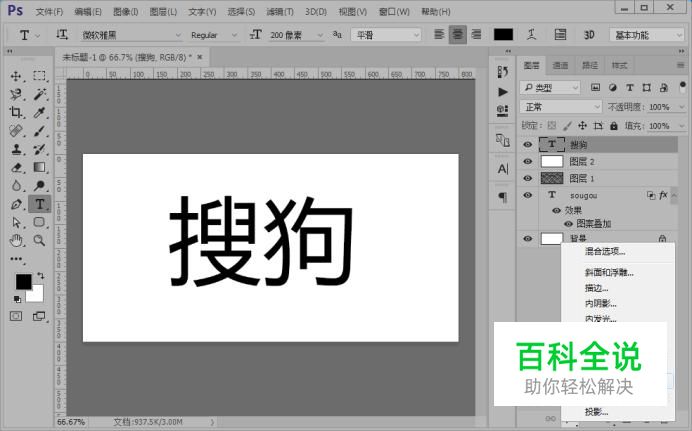Image resolution: width=692 pixels, height=431 pixels.
Task: Select the Eyedropper tool
Action: point(39,112)
